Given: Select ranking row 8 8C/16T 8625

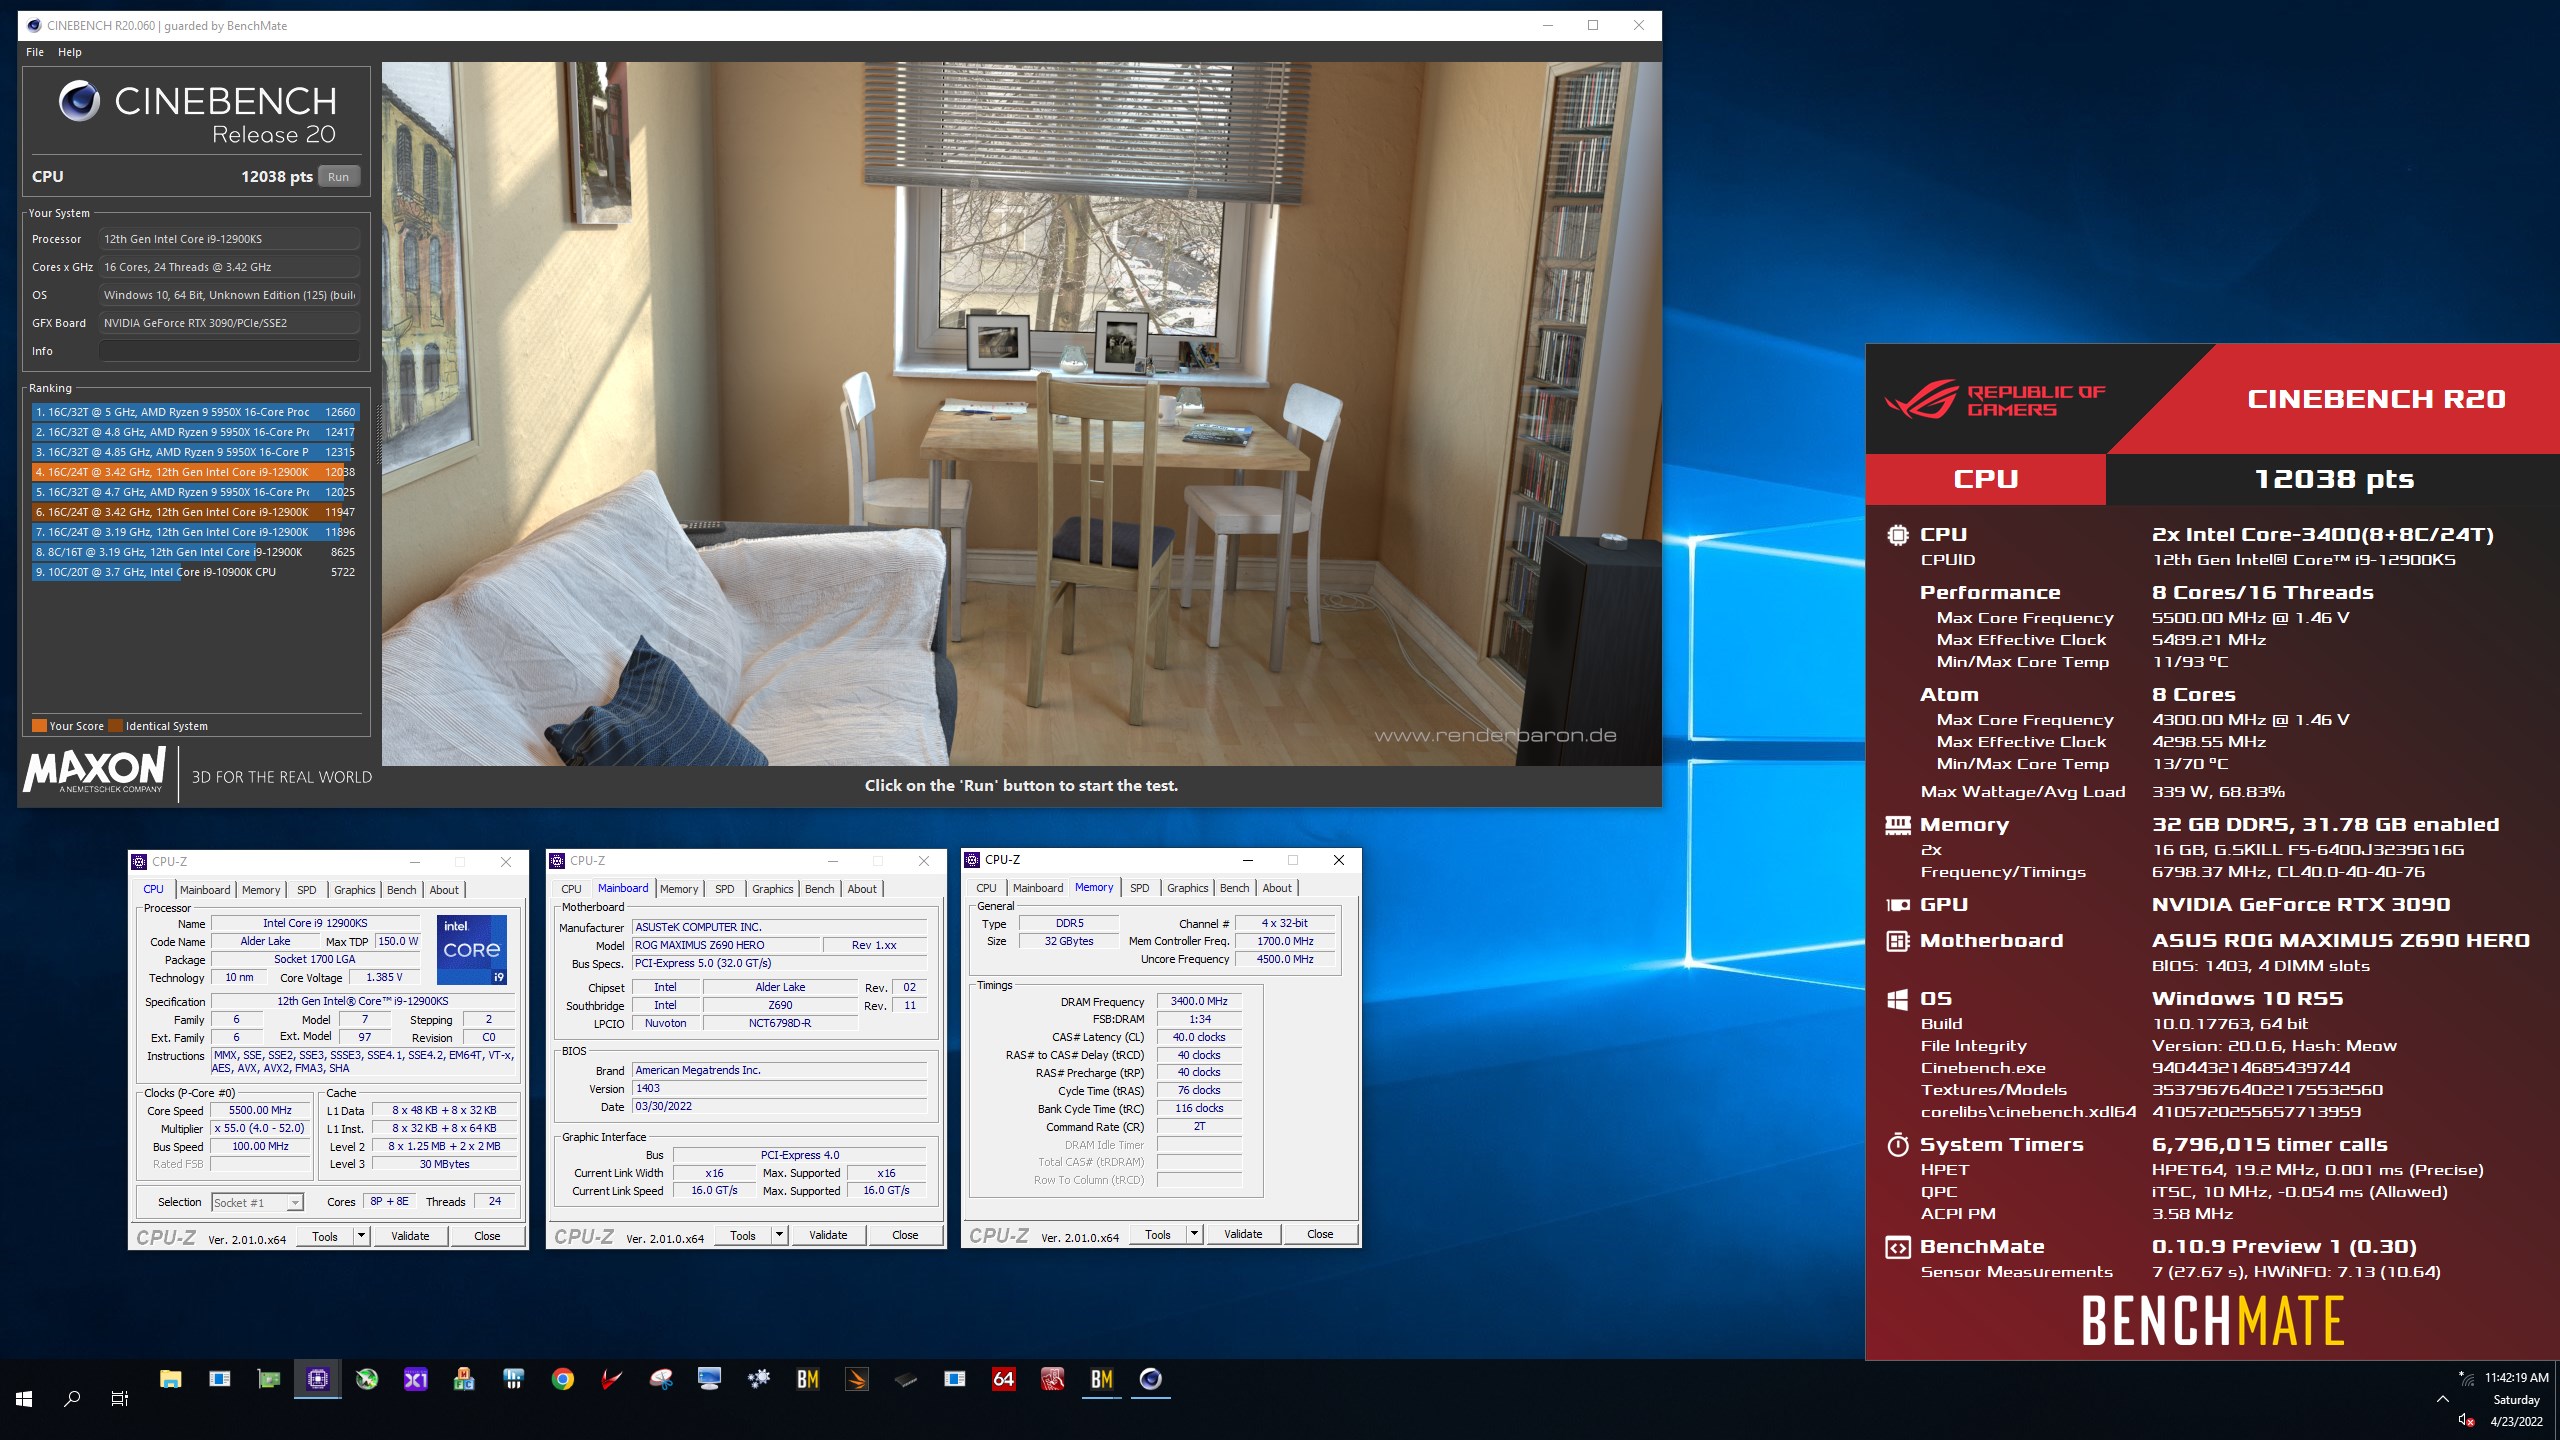Looking at the screenshot, I should (x=194, y=552).
